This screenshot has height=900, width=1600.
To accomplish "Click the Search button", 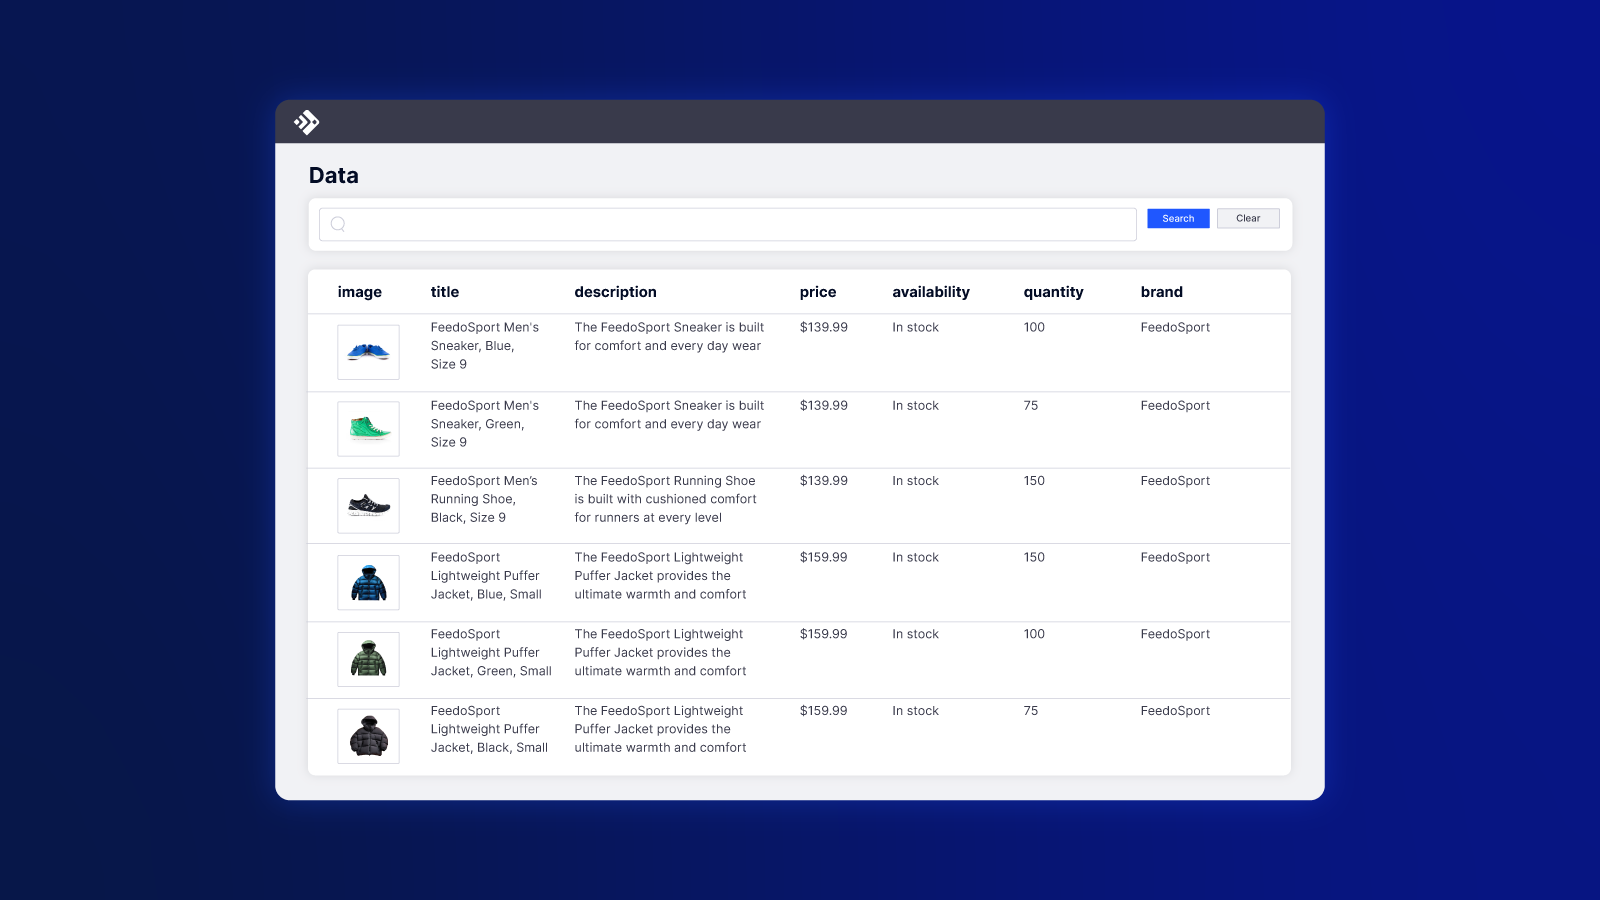I will tap(1177, 218).
